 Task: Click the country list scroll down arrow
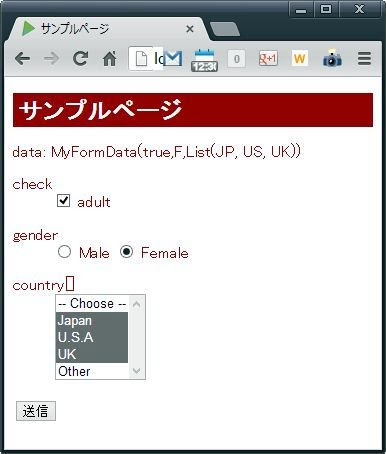137,371
